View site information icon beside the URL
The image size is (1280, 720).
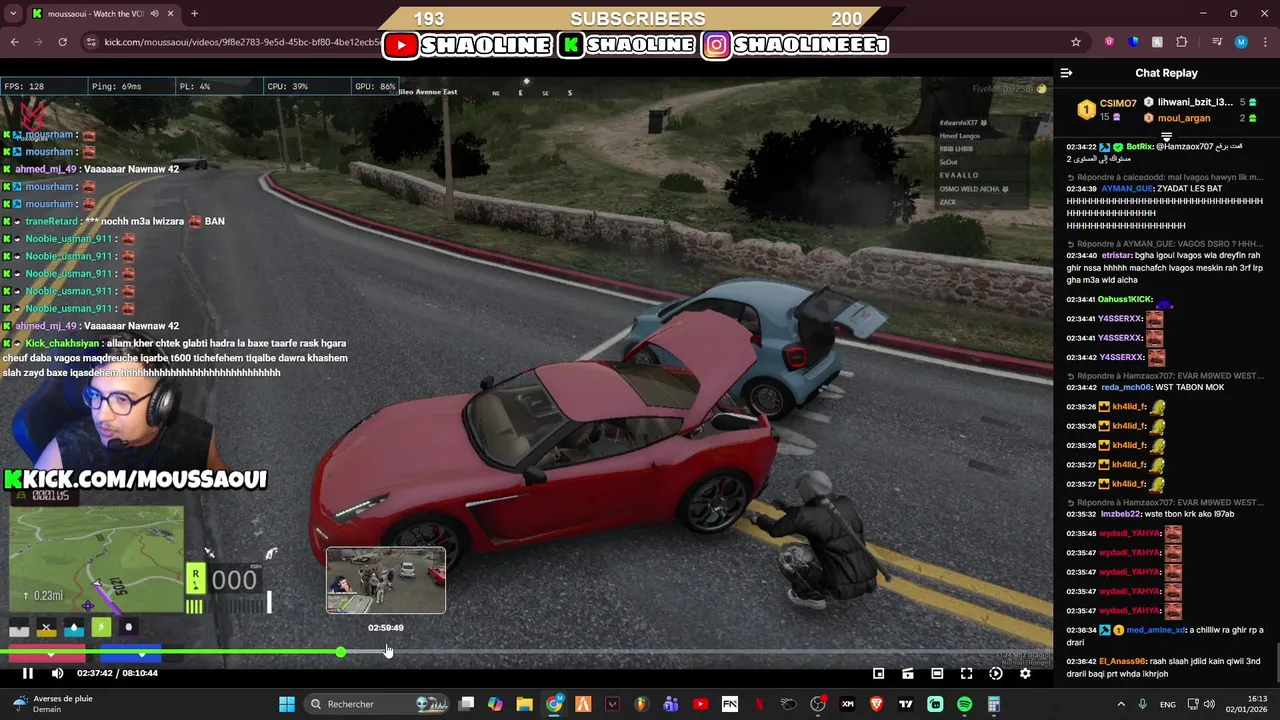(91, 42)
